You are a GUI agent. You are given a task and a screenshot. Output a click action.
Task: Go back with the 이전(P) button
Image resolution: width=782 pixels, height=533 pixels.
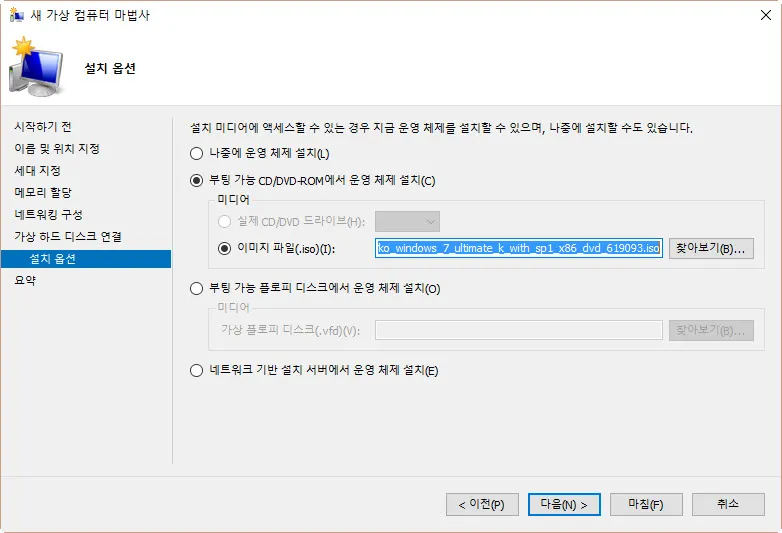pyautogui.click(x=482, y=505)
